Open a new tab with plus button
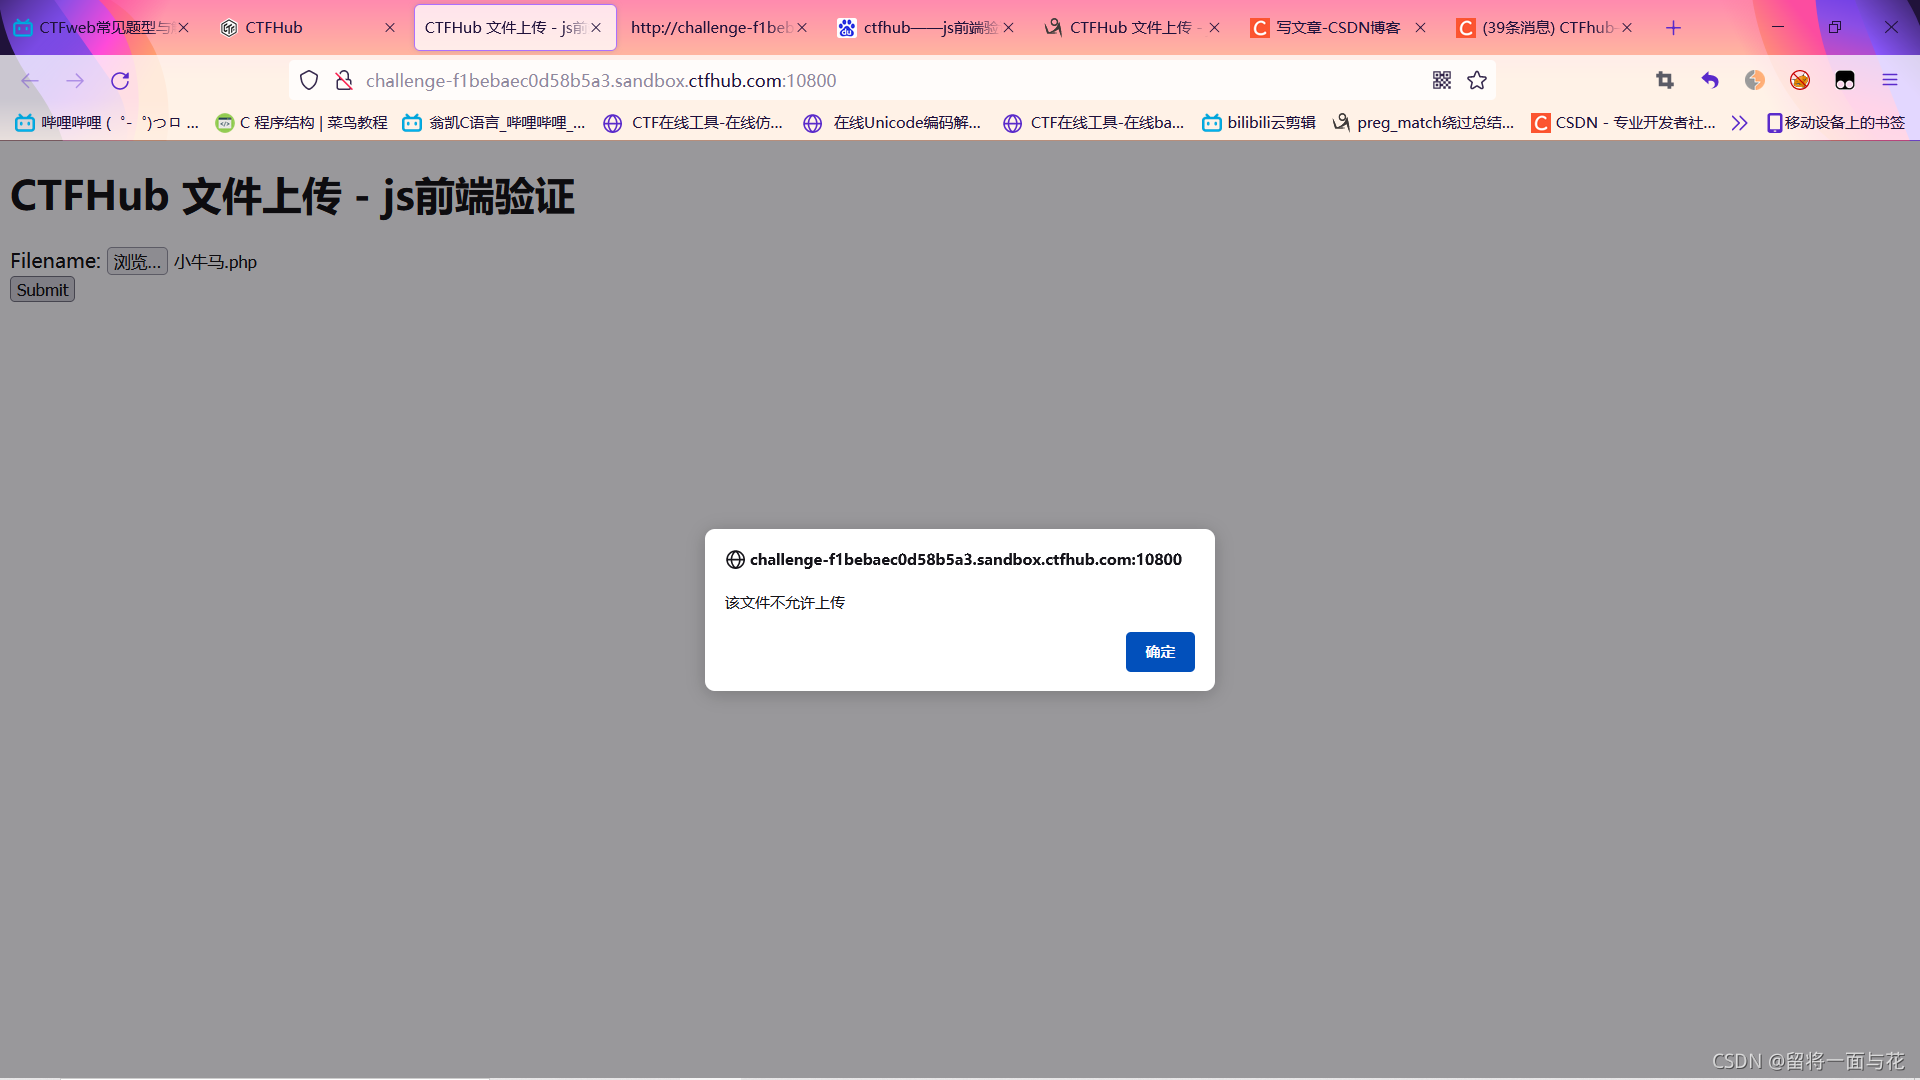 click(x=1673, y=28)
